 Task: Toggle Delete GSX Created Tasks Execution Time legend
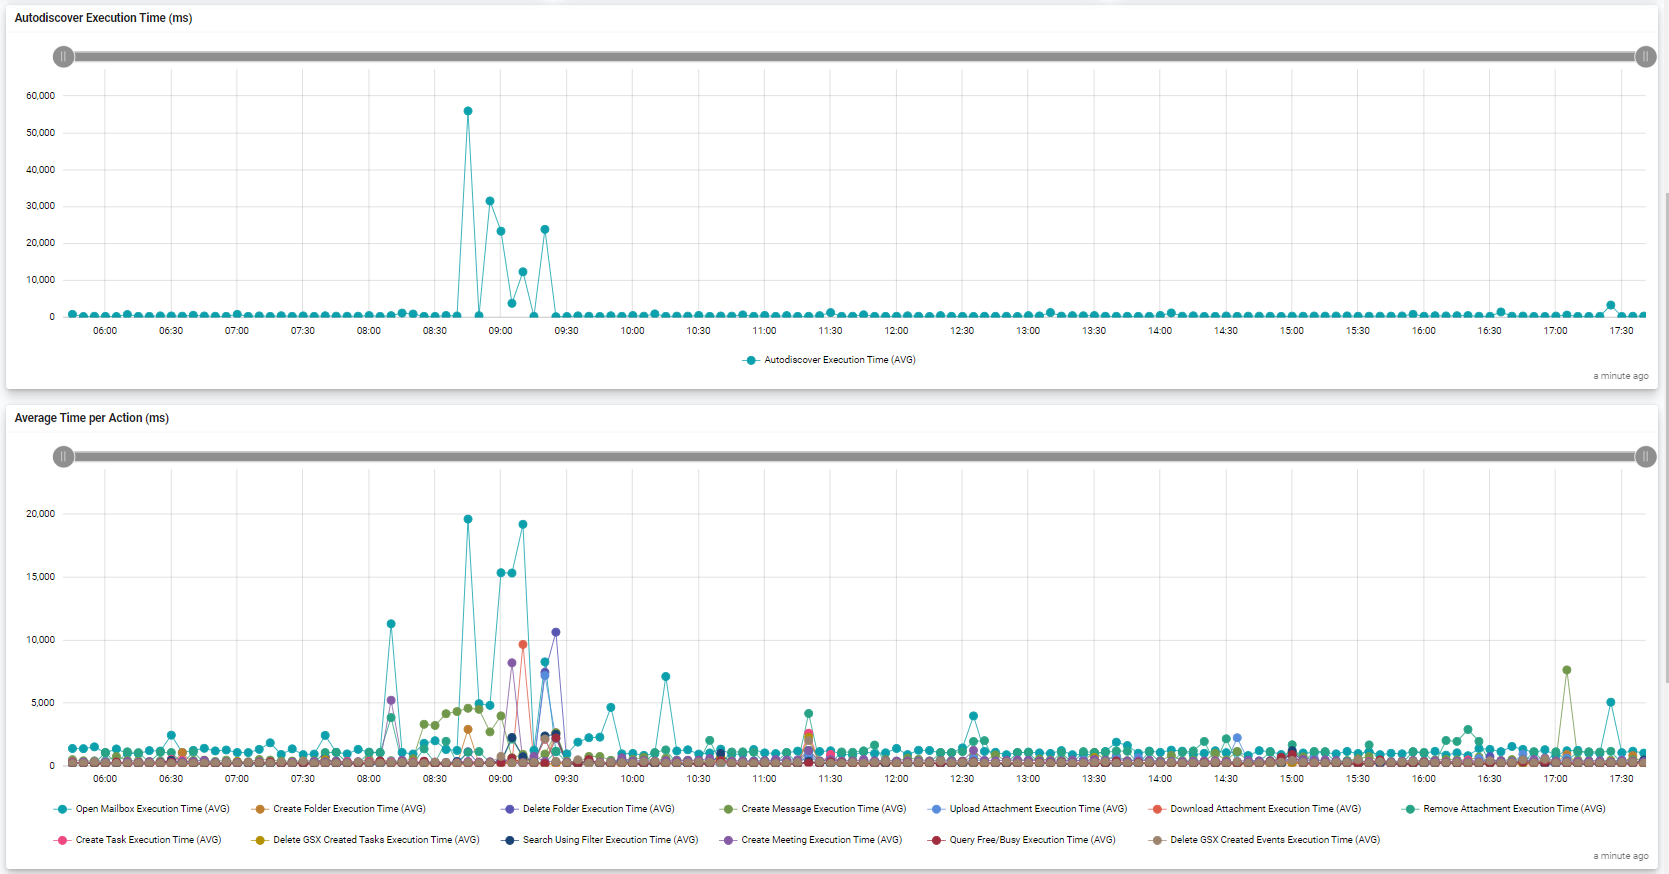(365, 840)
